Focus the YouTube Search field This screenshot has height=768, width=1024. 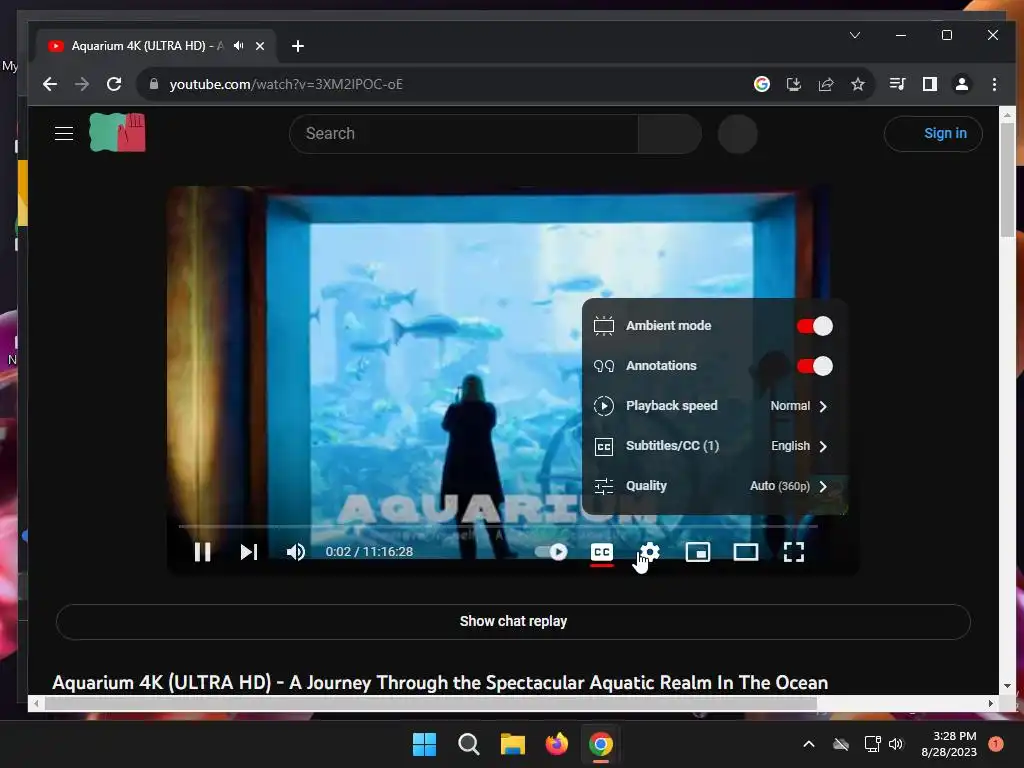click(x=464, y=134)
